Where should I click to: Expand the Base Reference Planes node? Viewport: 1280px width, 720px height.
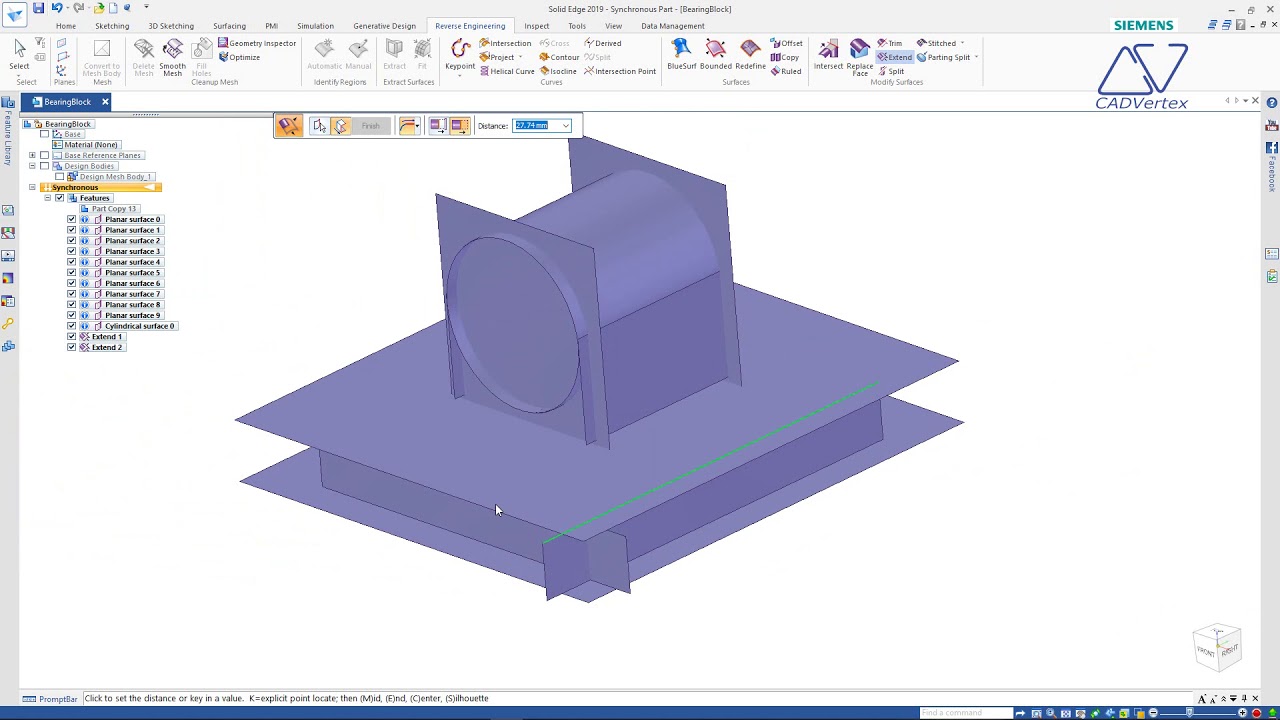[32, 155]
